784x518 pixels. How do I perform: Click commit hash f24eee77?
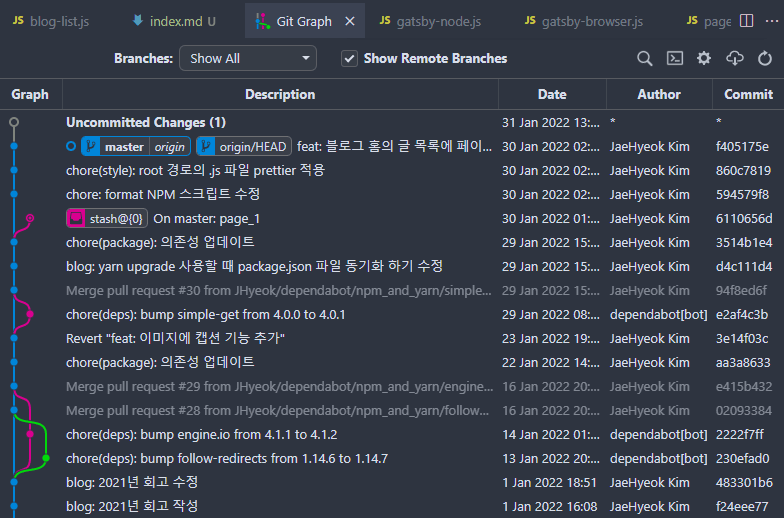tap(742, 506)
